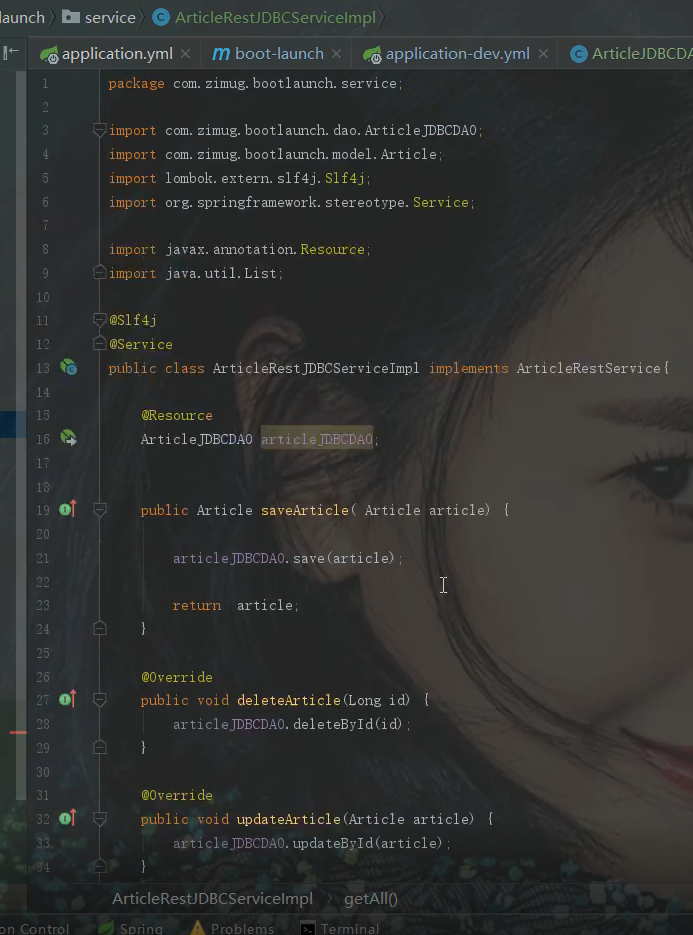Click the fold marker beside @Service

point(100,343)
